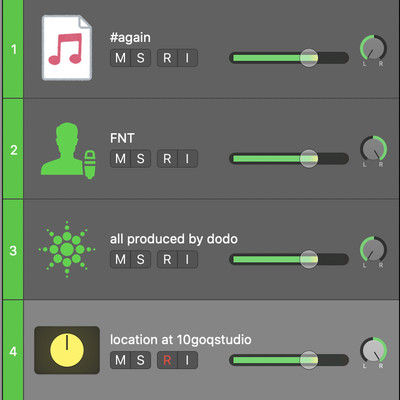Click the green starburst icon on track 3
The image size is (400, 400).
(x=67, y=249)
